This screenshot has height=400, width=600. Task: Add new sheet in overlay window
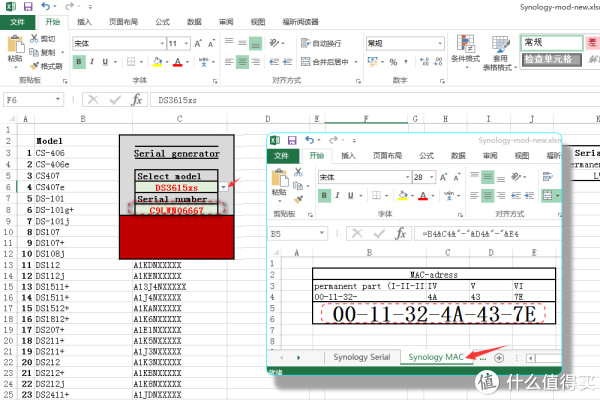(499, 358)
